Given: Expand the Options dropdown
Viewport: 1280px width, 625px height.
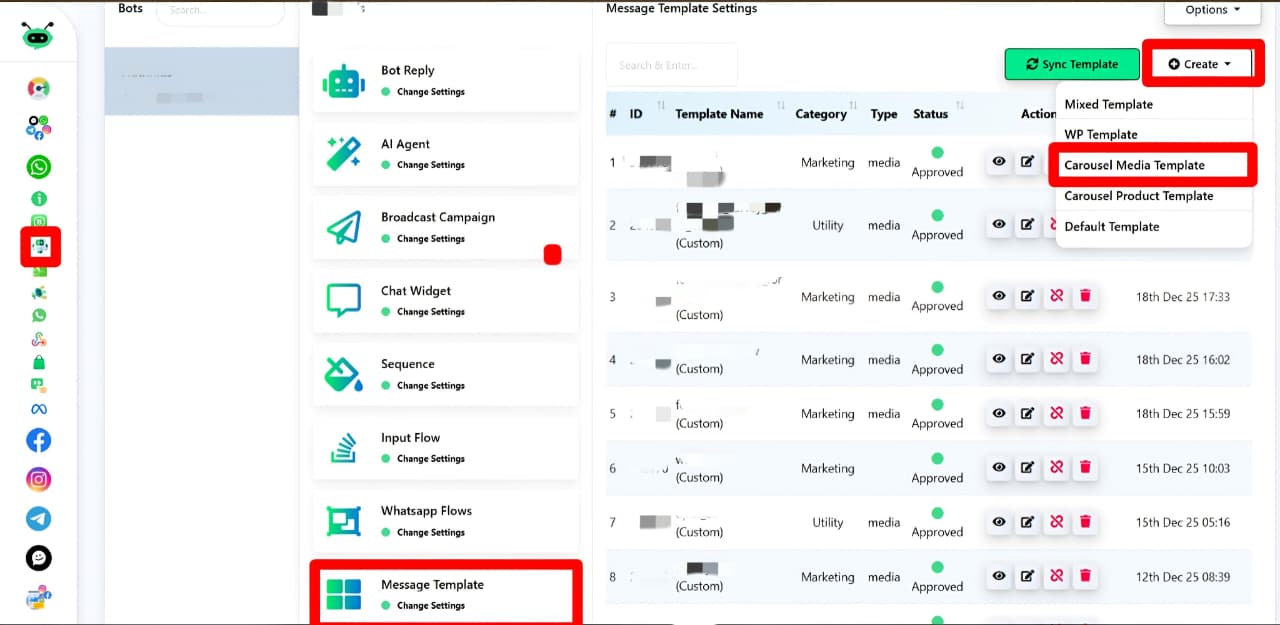Looking at the screenshot, I should tap(1212, 10).
